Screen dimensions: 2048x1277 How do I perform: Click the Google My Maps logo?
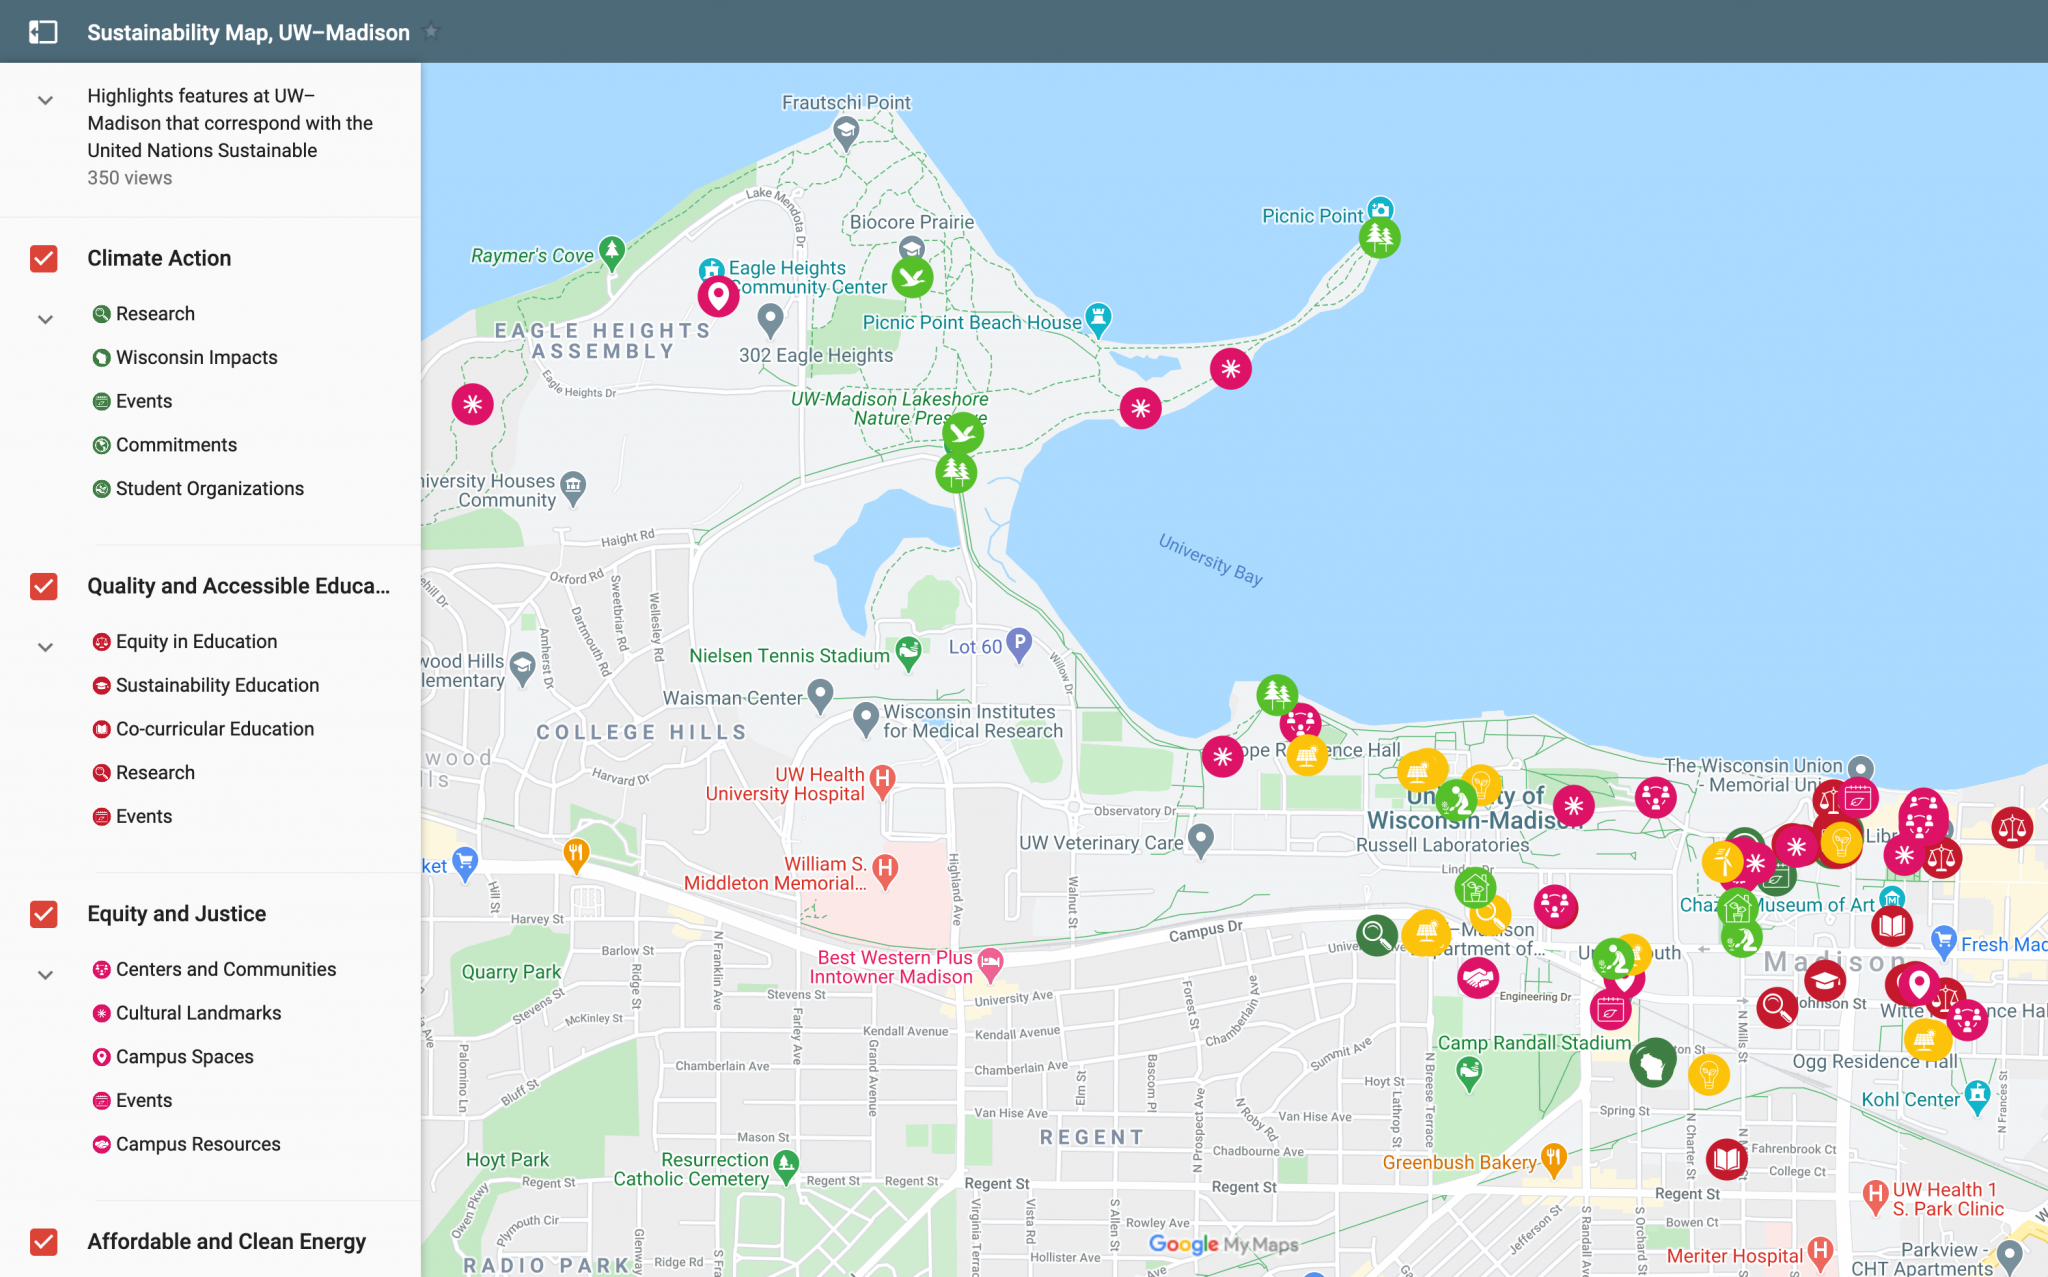point(1223,1245)
